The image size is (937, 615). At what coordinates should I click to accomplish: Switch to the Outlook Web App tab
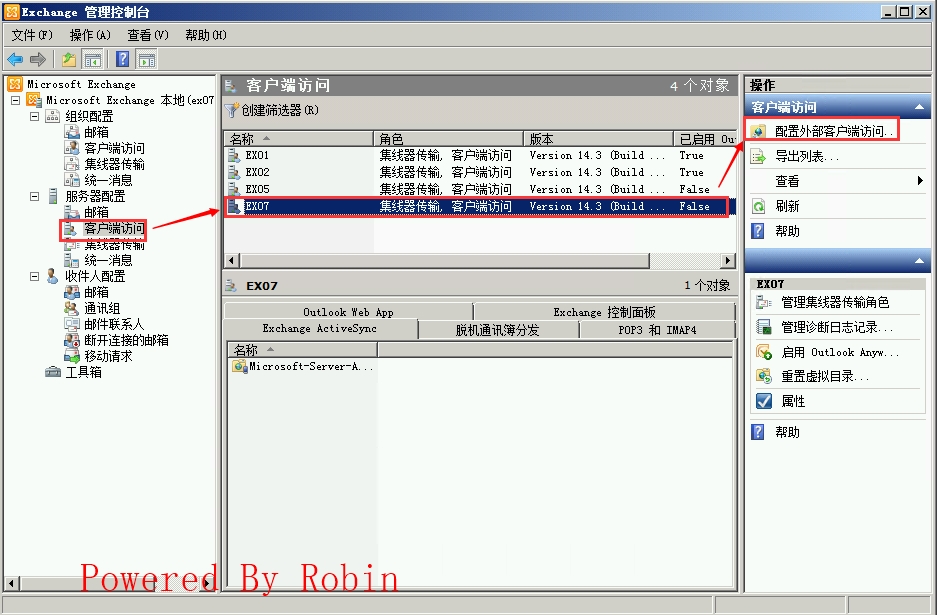348,312
